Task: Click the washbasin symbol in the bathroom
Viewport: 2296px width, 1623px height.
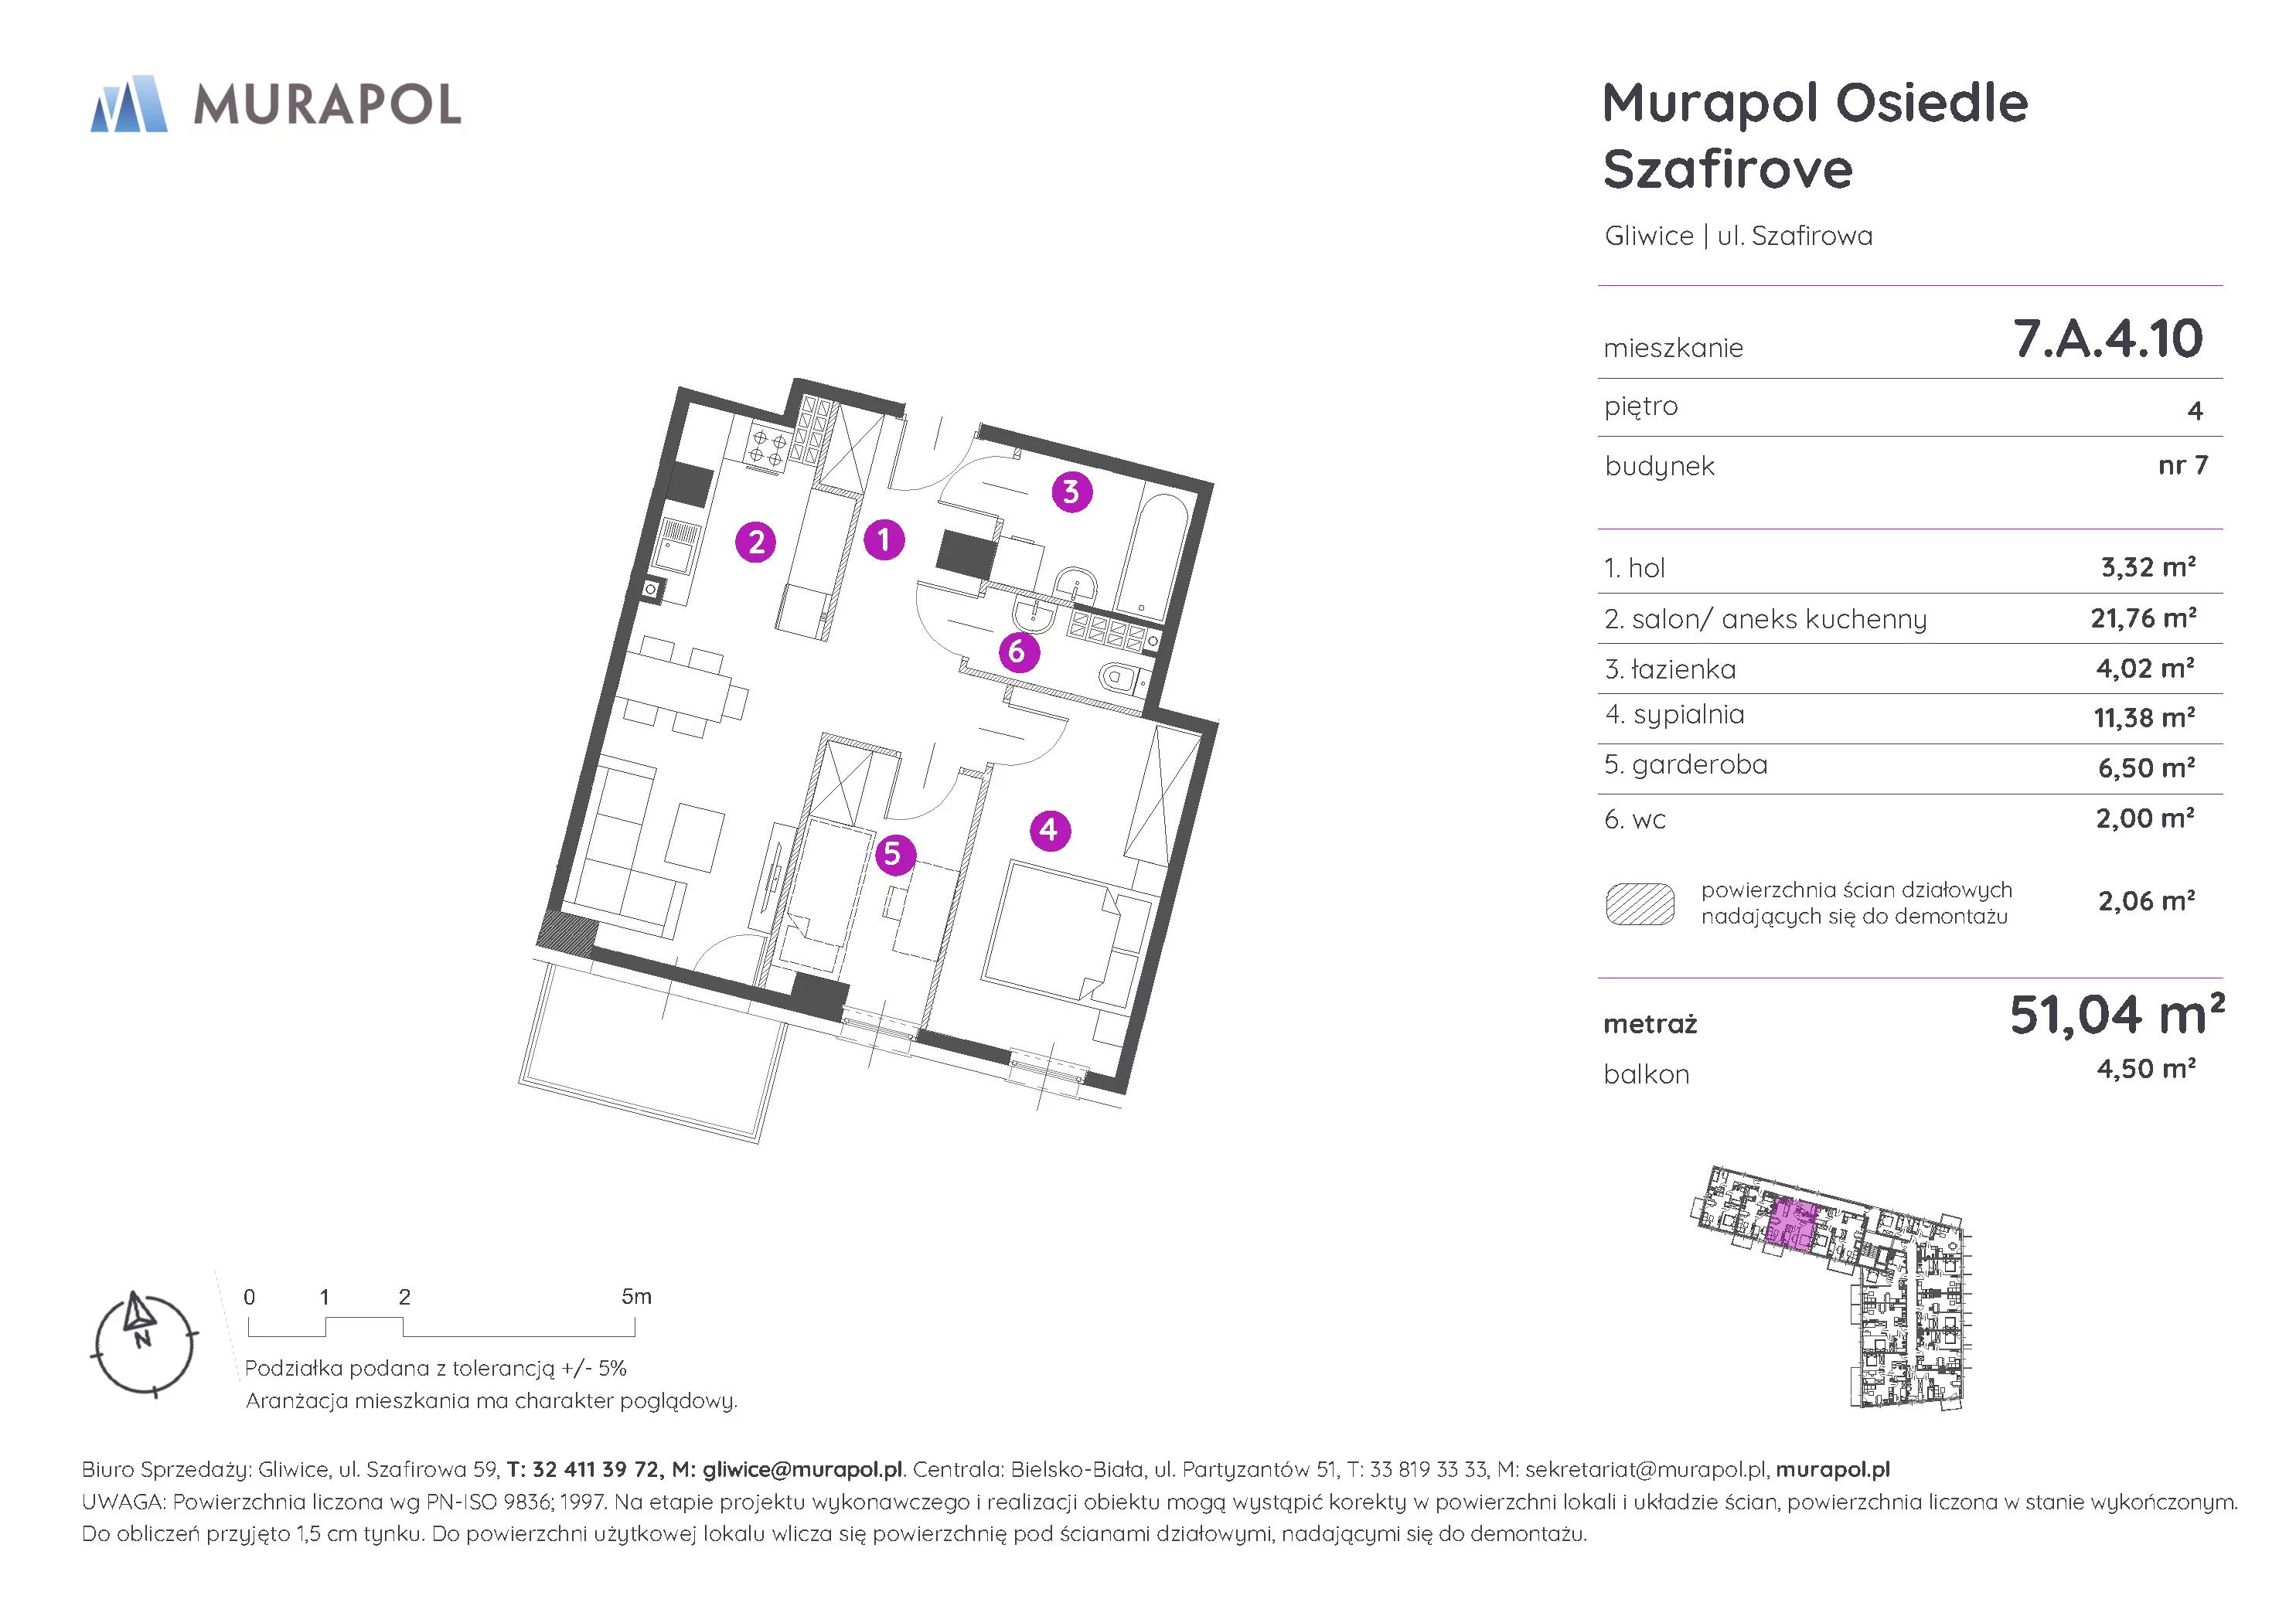Action: point(1076,586)
